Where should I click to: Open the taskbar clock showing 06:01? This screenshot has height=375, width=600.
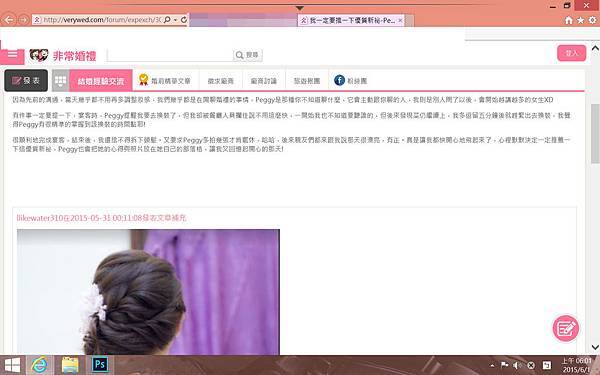(x=576, y=365)
